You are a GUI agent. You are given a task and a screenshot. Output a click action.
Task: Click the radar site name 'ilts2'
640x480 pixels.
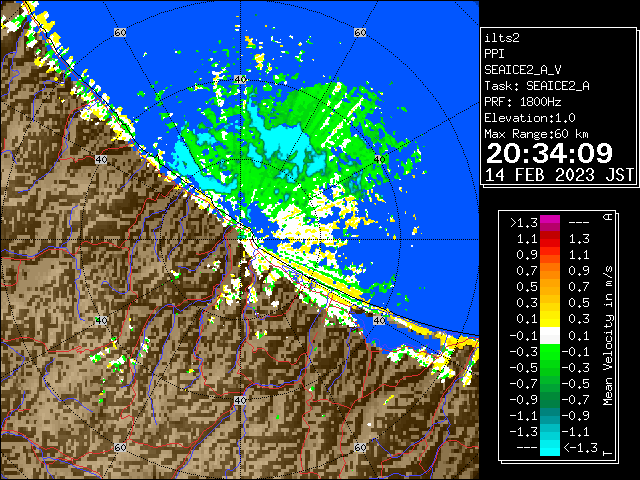[502, 38]
